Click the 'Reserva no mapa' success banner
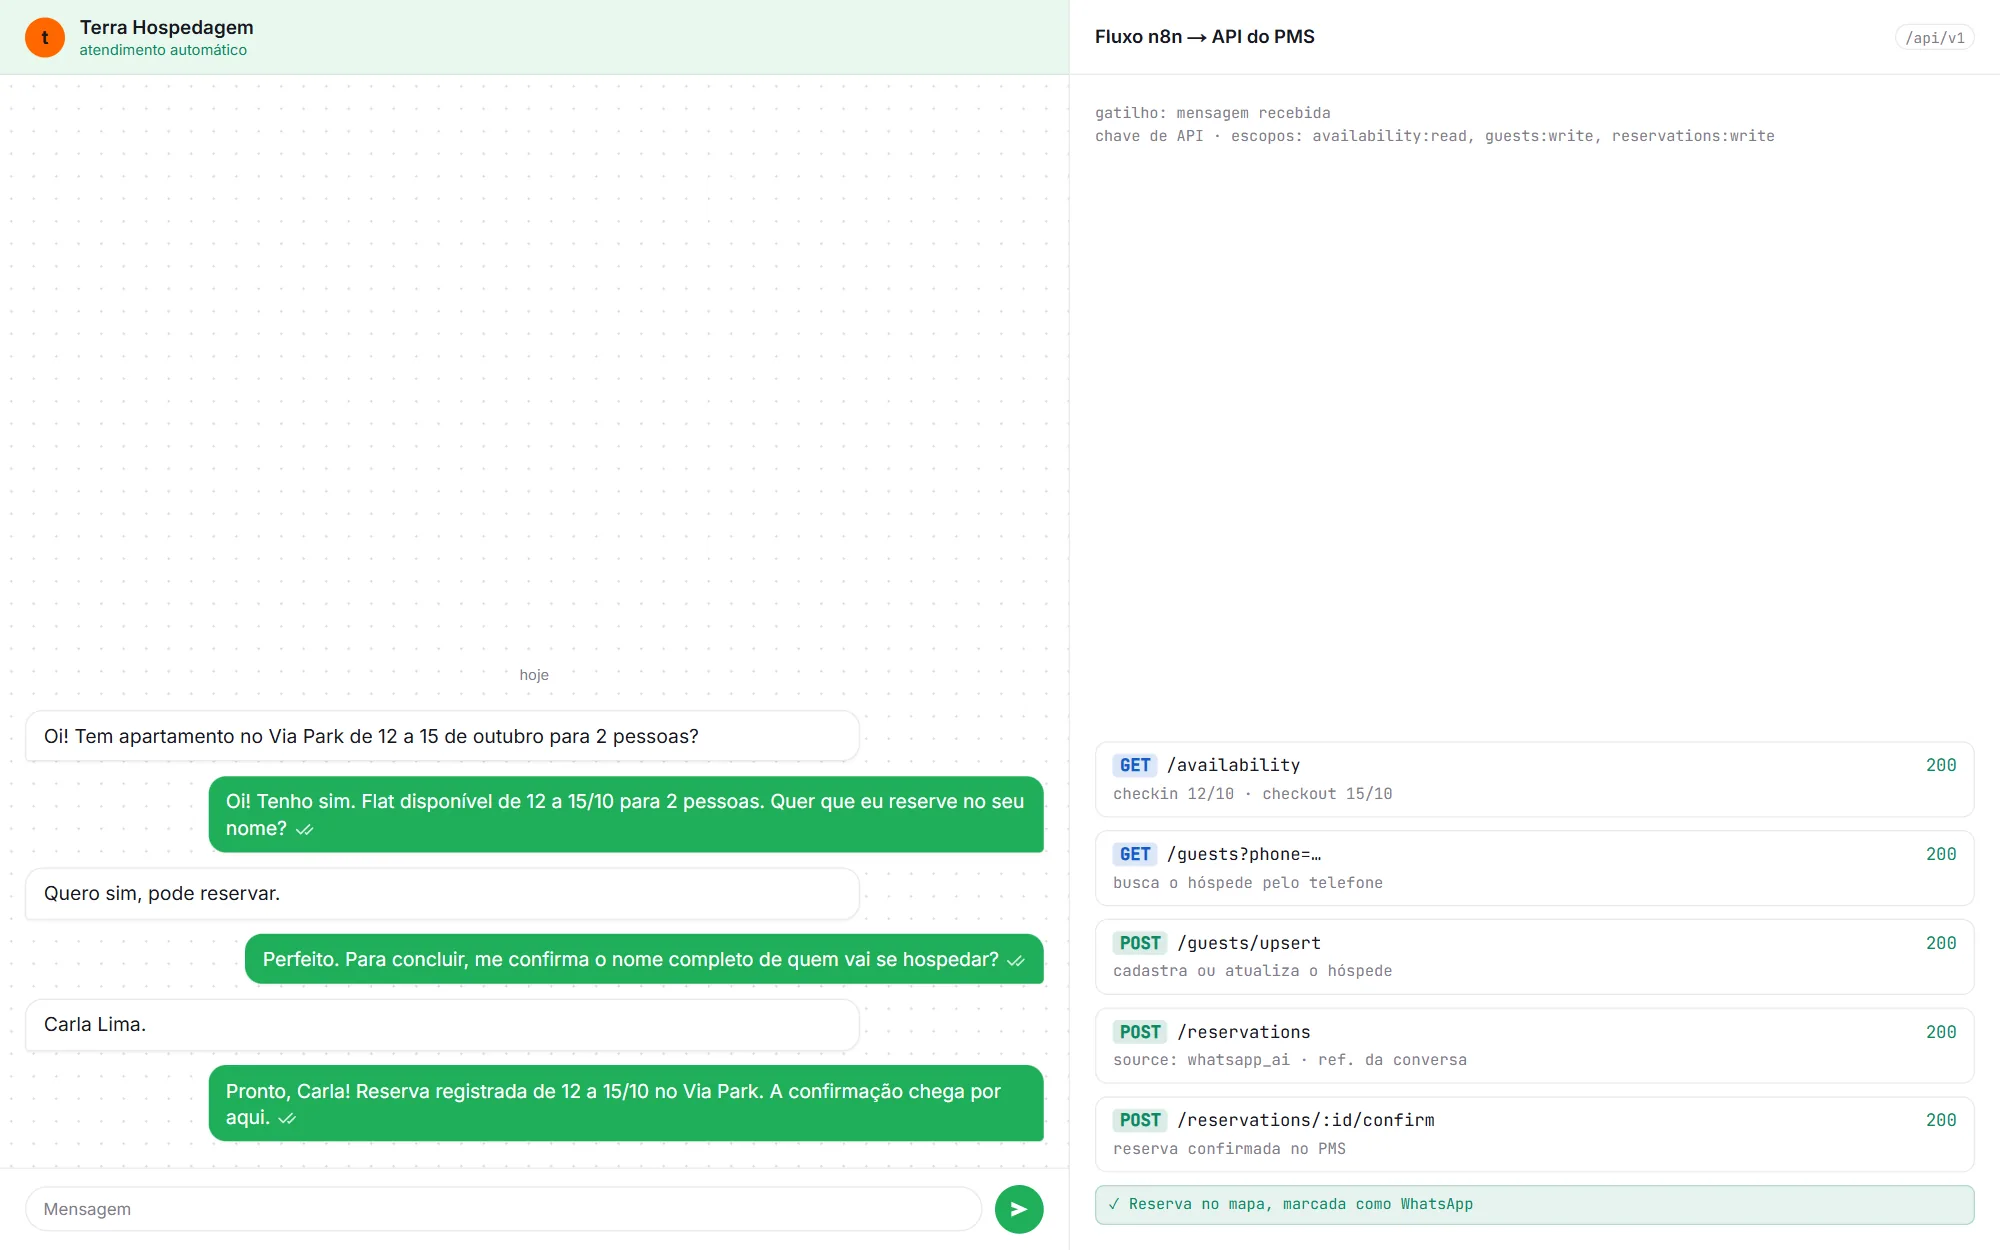The image size is (2000, 1250). point(1534,1204)
